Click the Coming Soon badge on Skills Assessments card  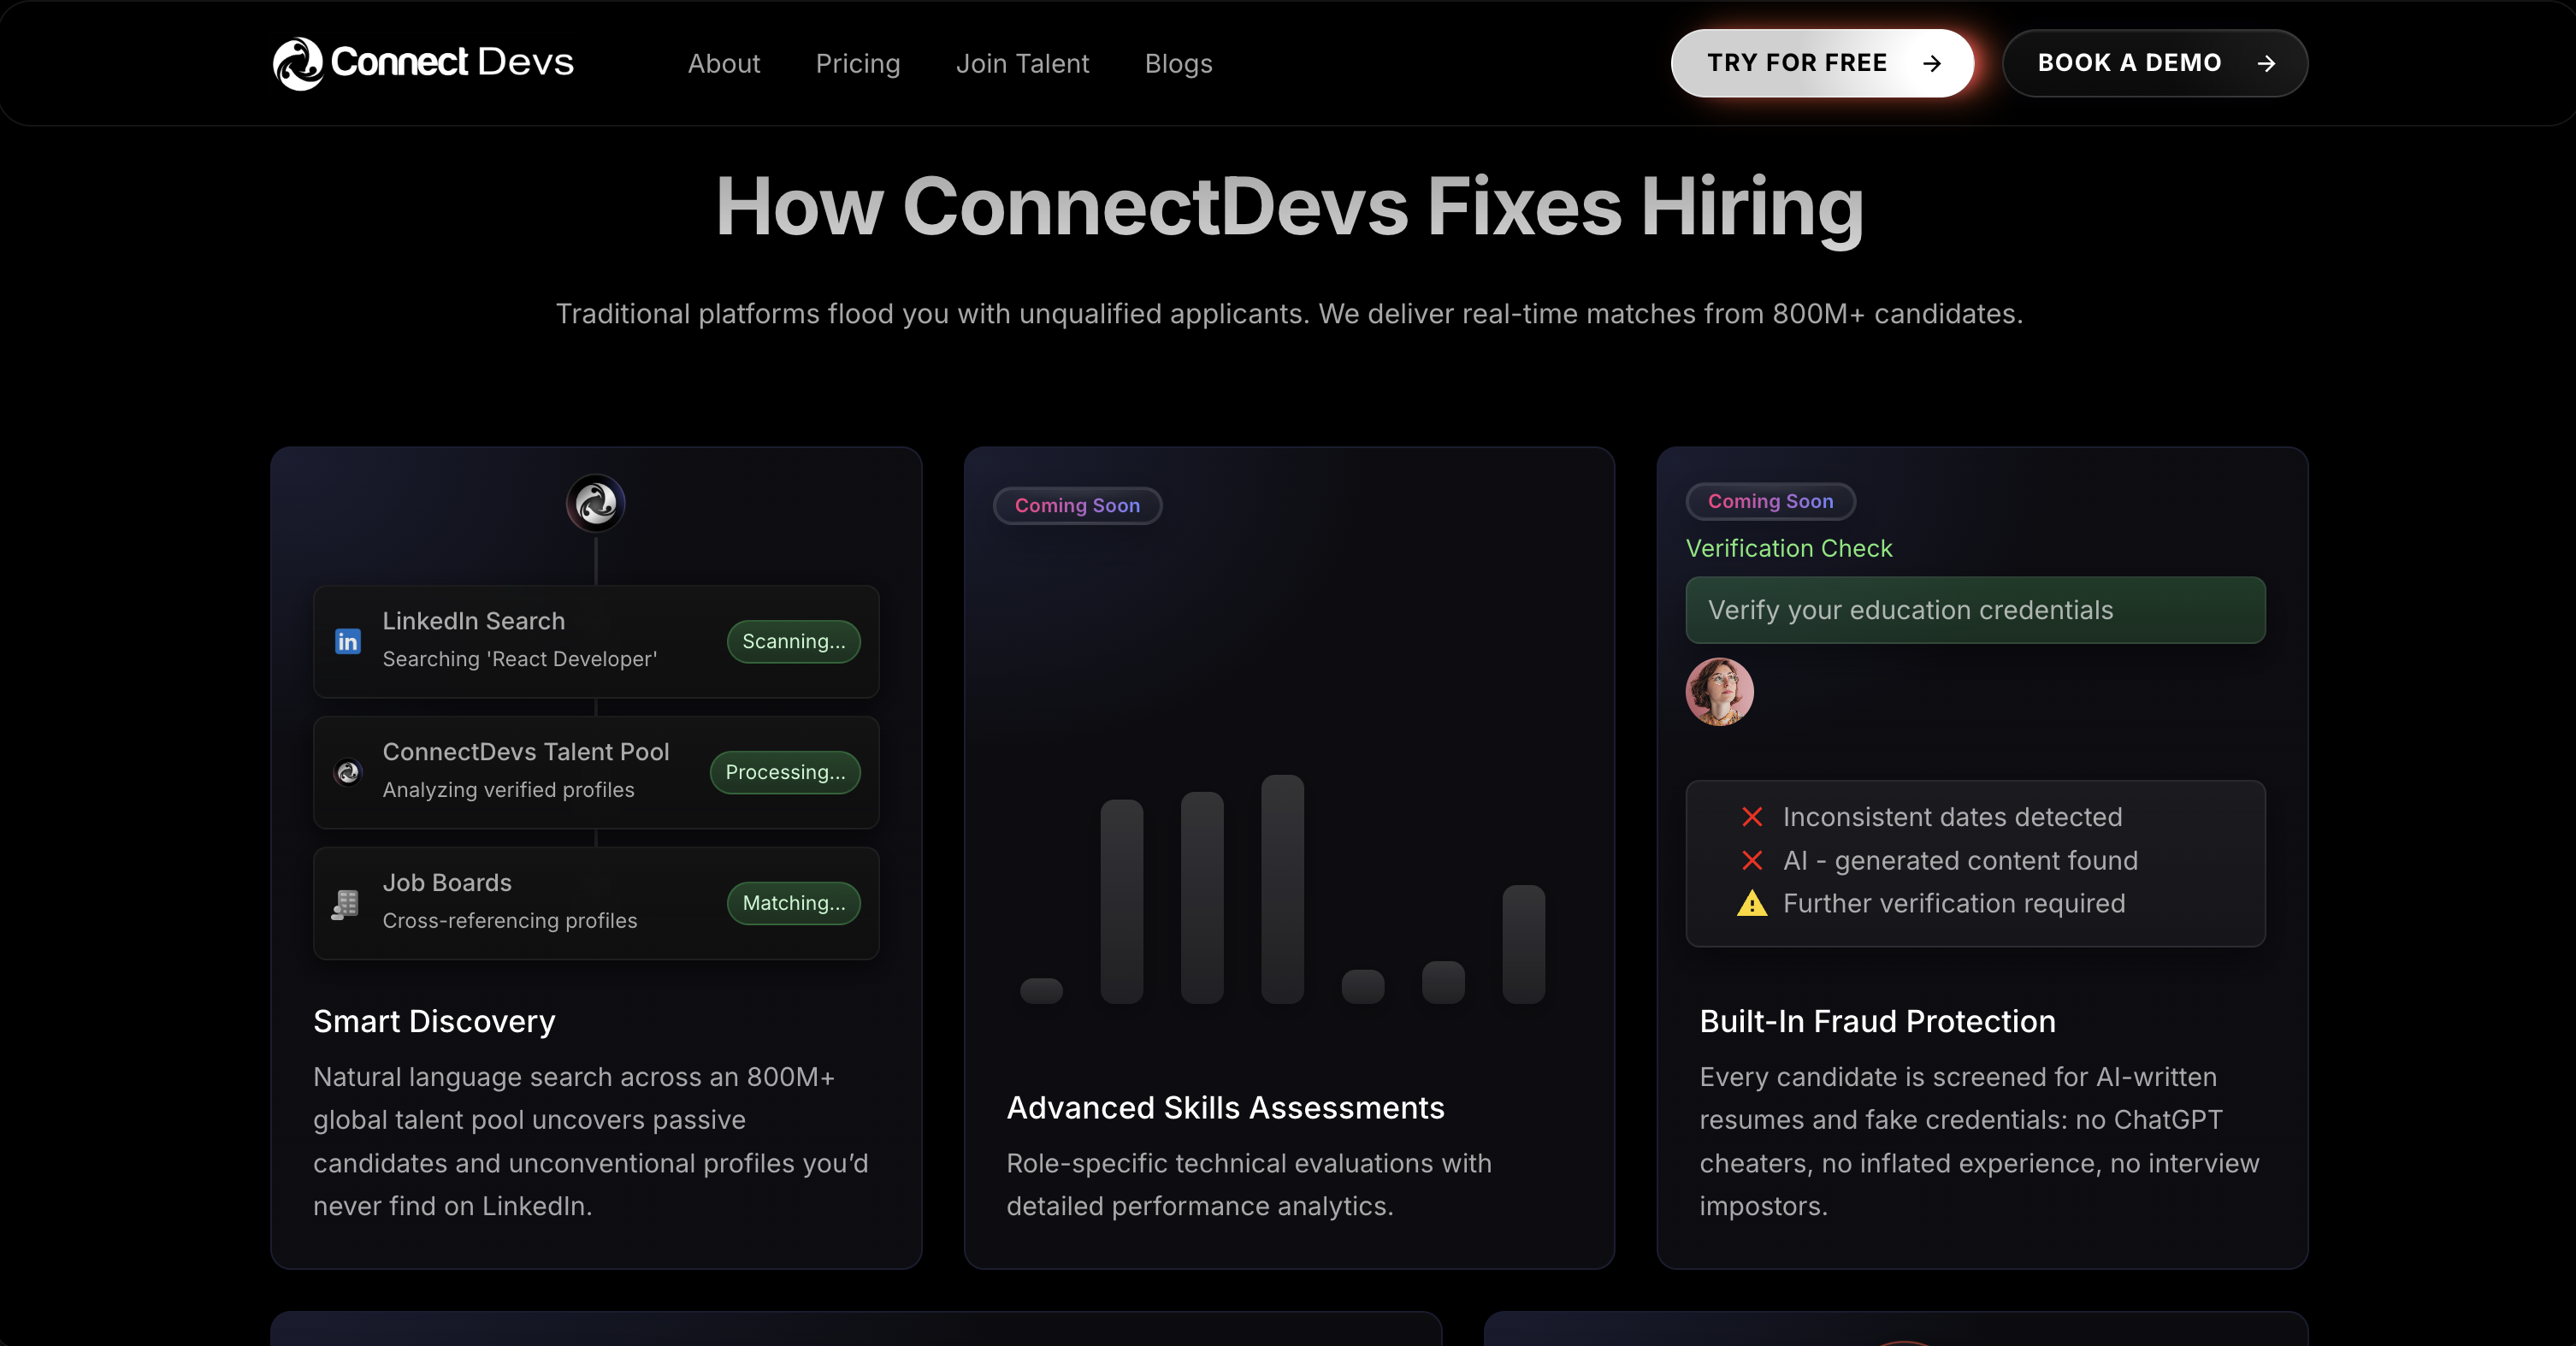click(x=1077, y=505)
